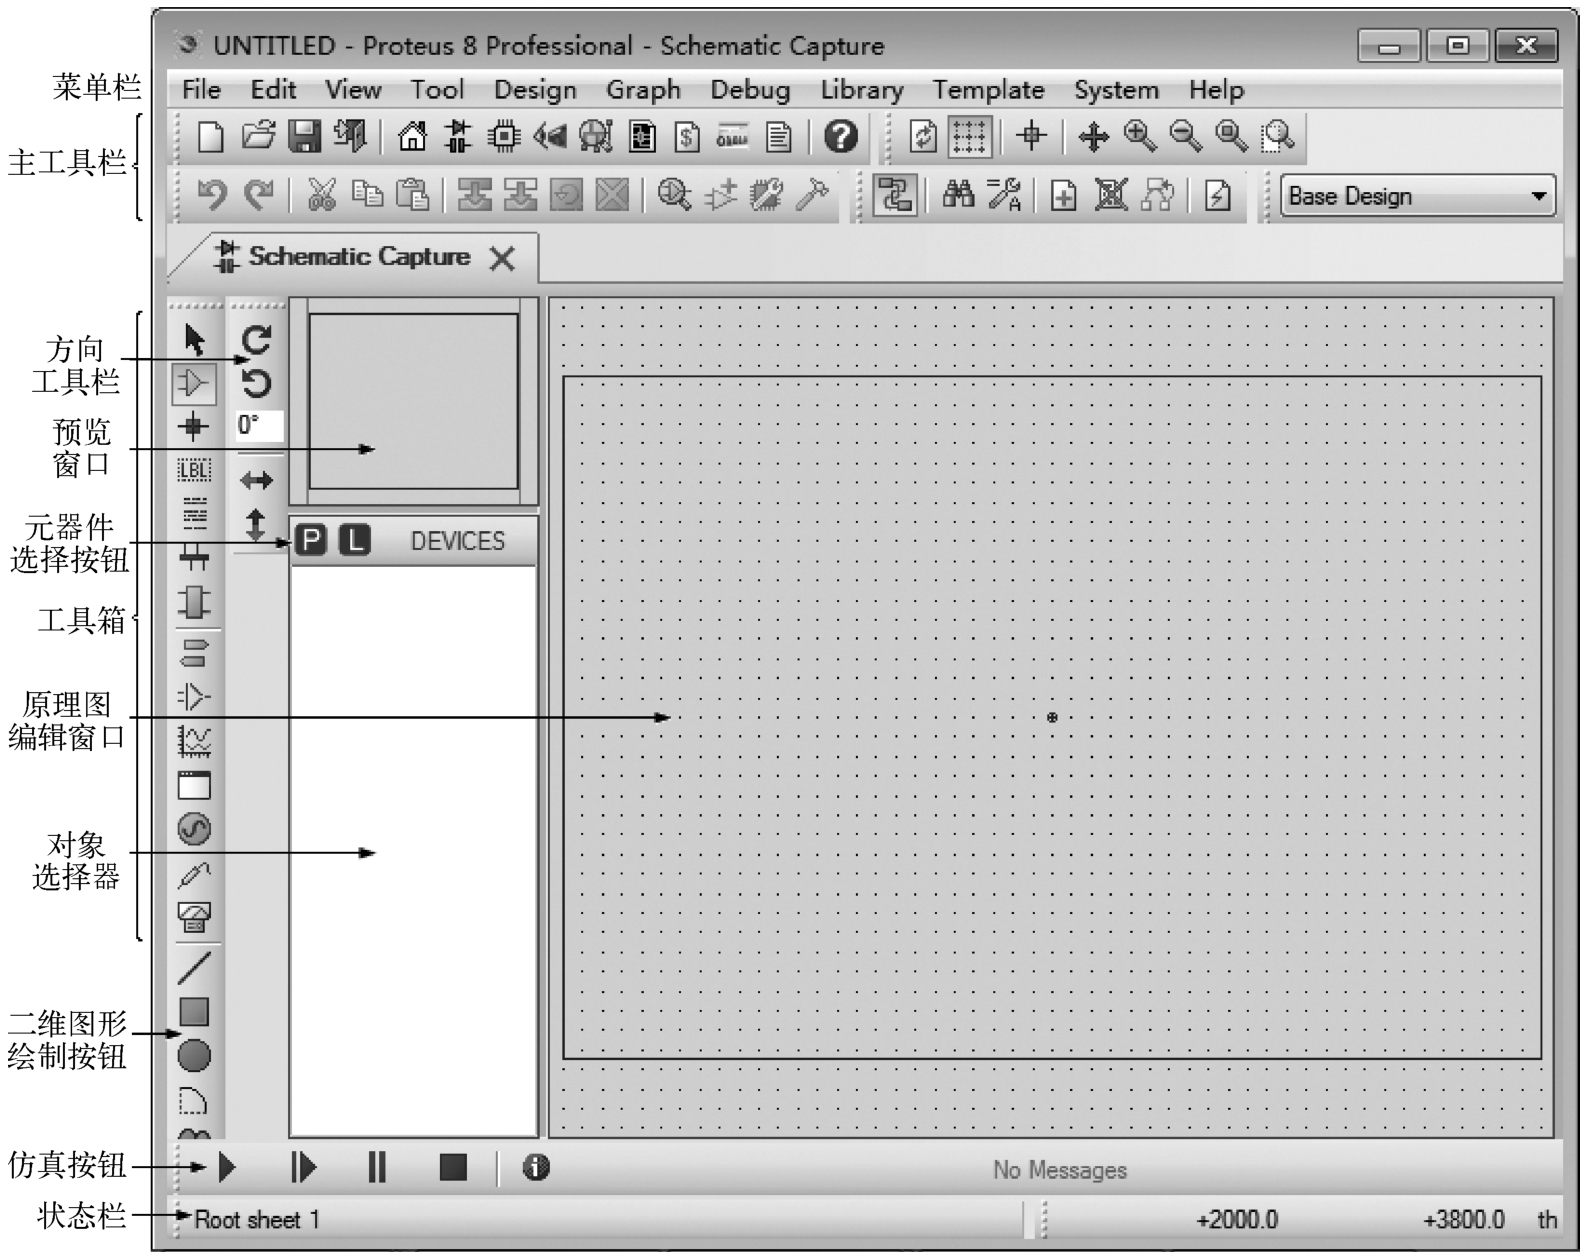Image resolution: width=1583 pixels, height=1256 pixels.
Task: Select the Component Mode tool
Action: pos(194,383)
